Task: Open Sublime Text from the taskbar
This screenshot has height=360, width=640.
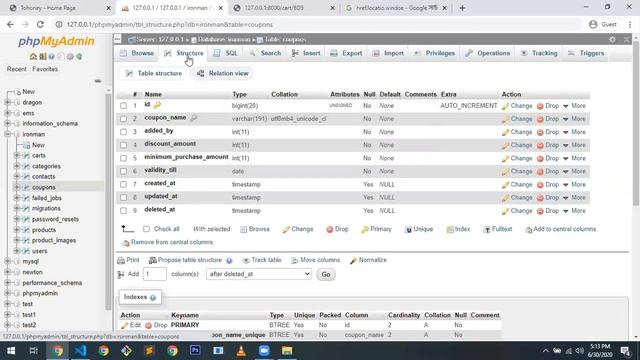Action: pyautogui.click(x=149, y=351)
